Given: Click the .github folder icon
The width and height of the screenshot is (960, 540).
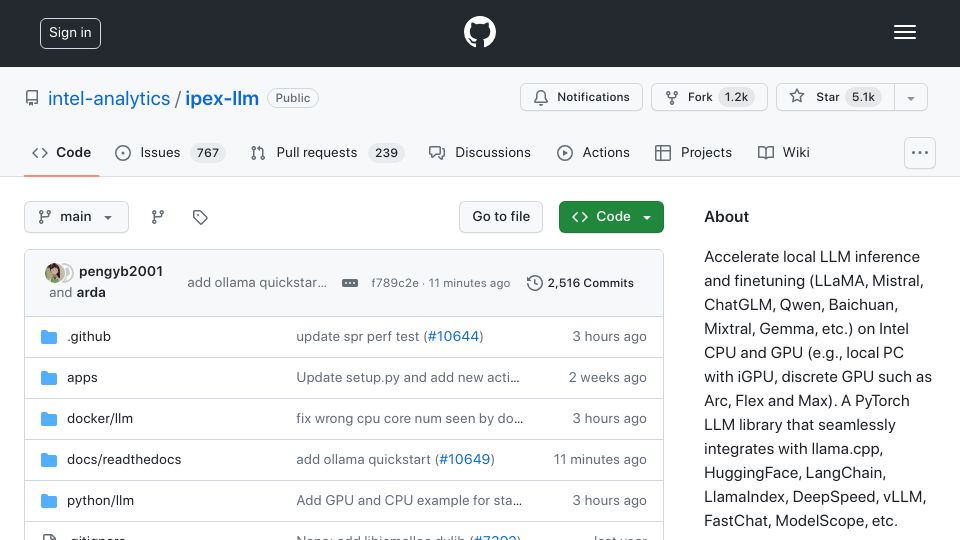Looking at the screenshot, I should pos(49,337).
